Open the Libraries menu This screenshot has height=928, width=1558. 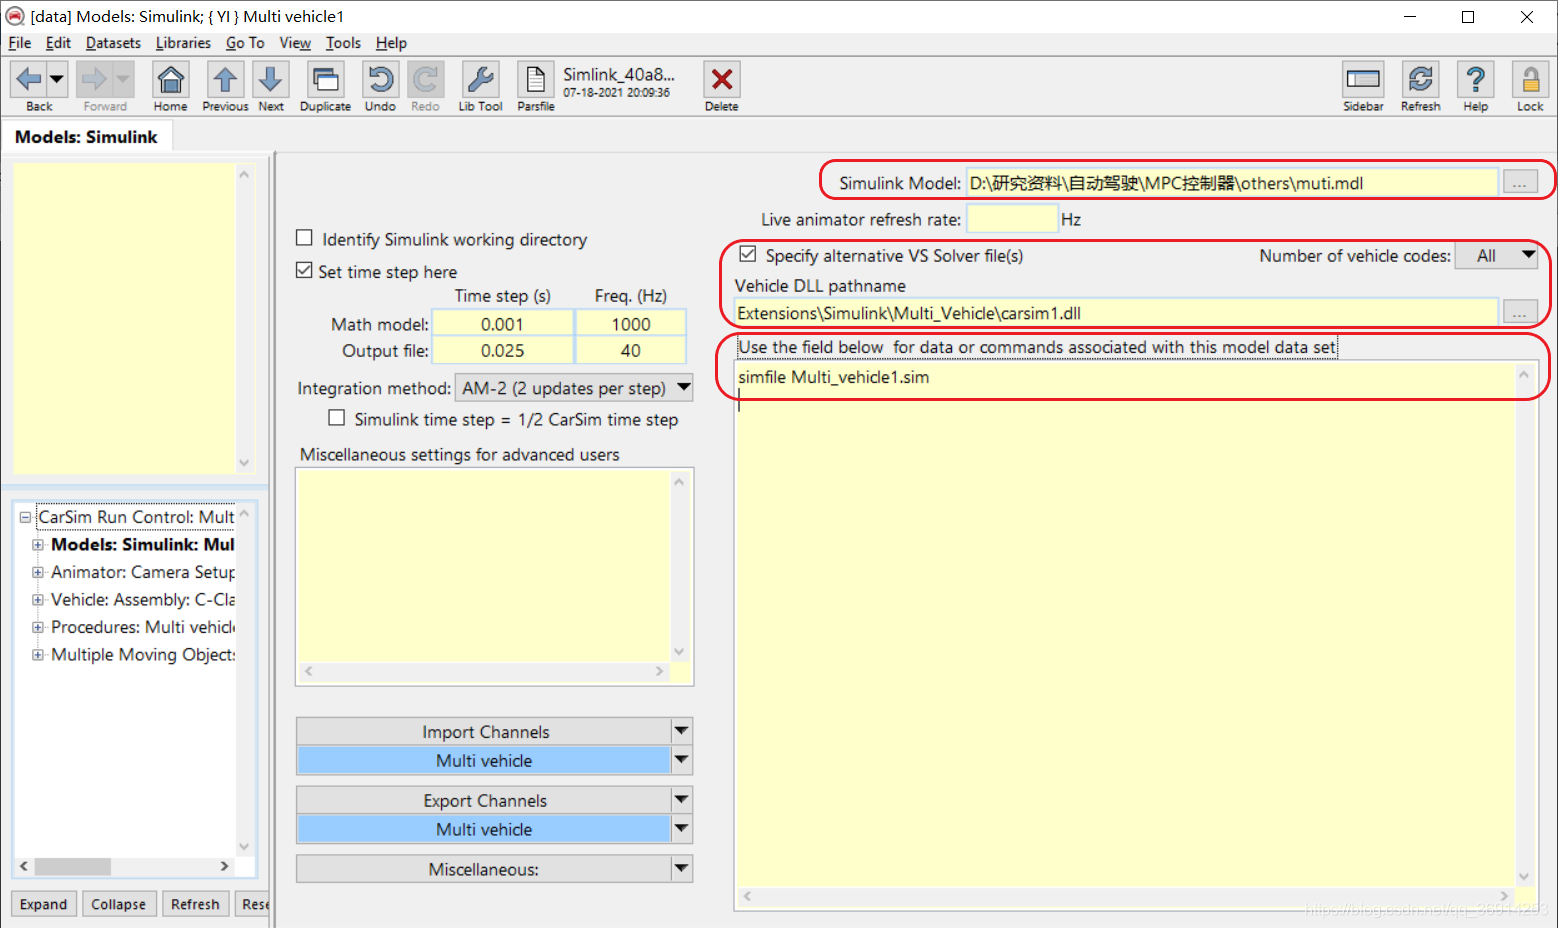point(183,43)
